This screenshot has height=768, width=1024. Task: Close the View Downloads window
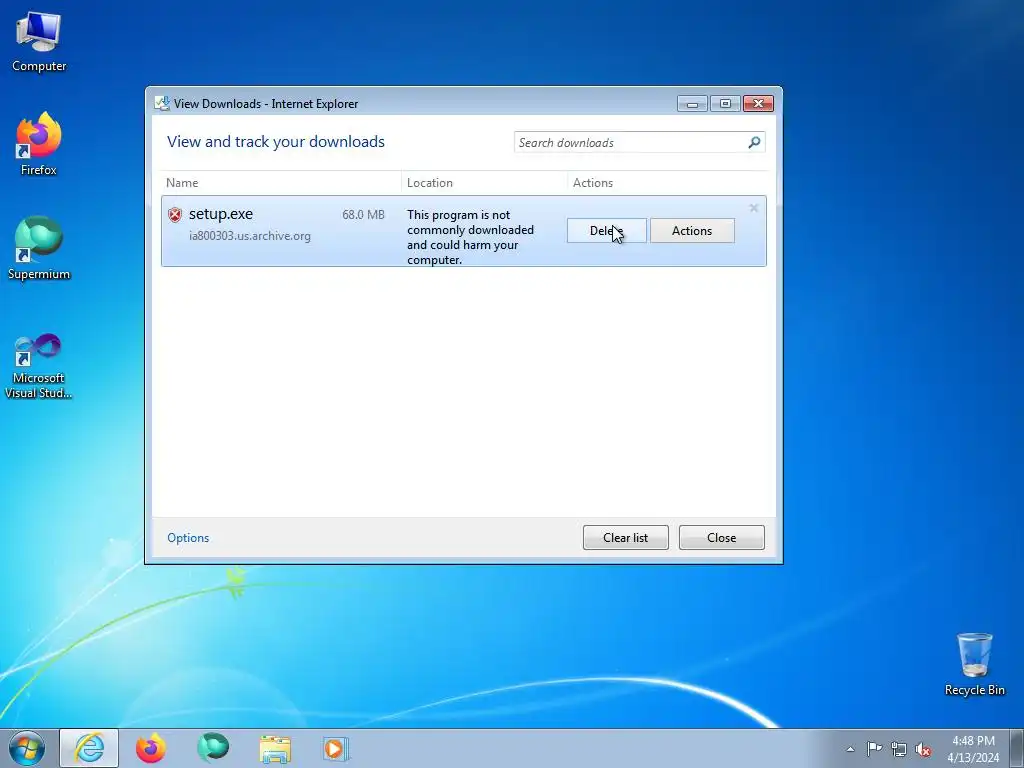pos(758,103)
